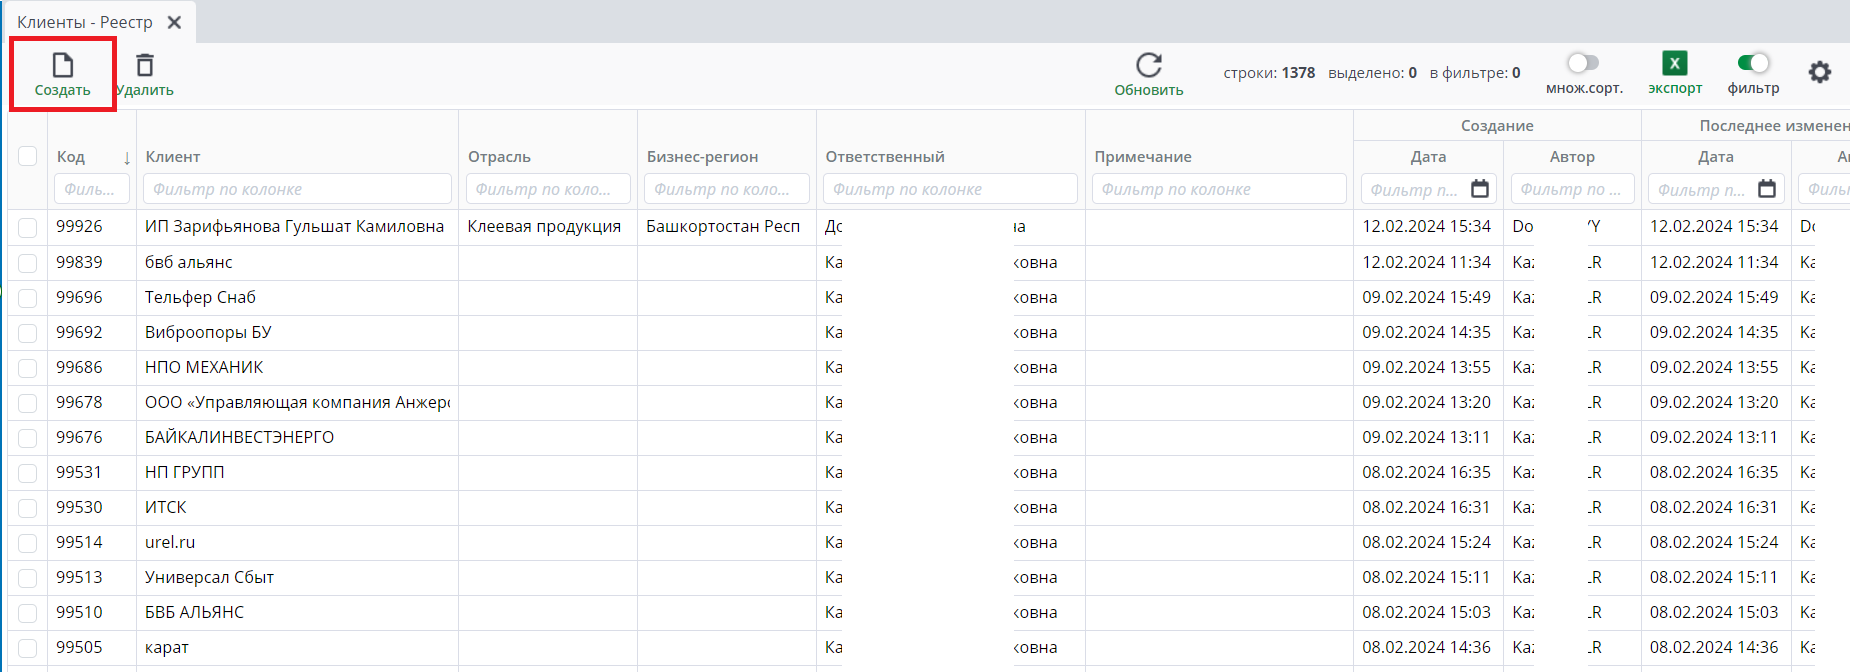
Task: Open calendar in Создание Дата filter
Action: click(1480, 189)
